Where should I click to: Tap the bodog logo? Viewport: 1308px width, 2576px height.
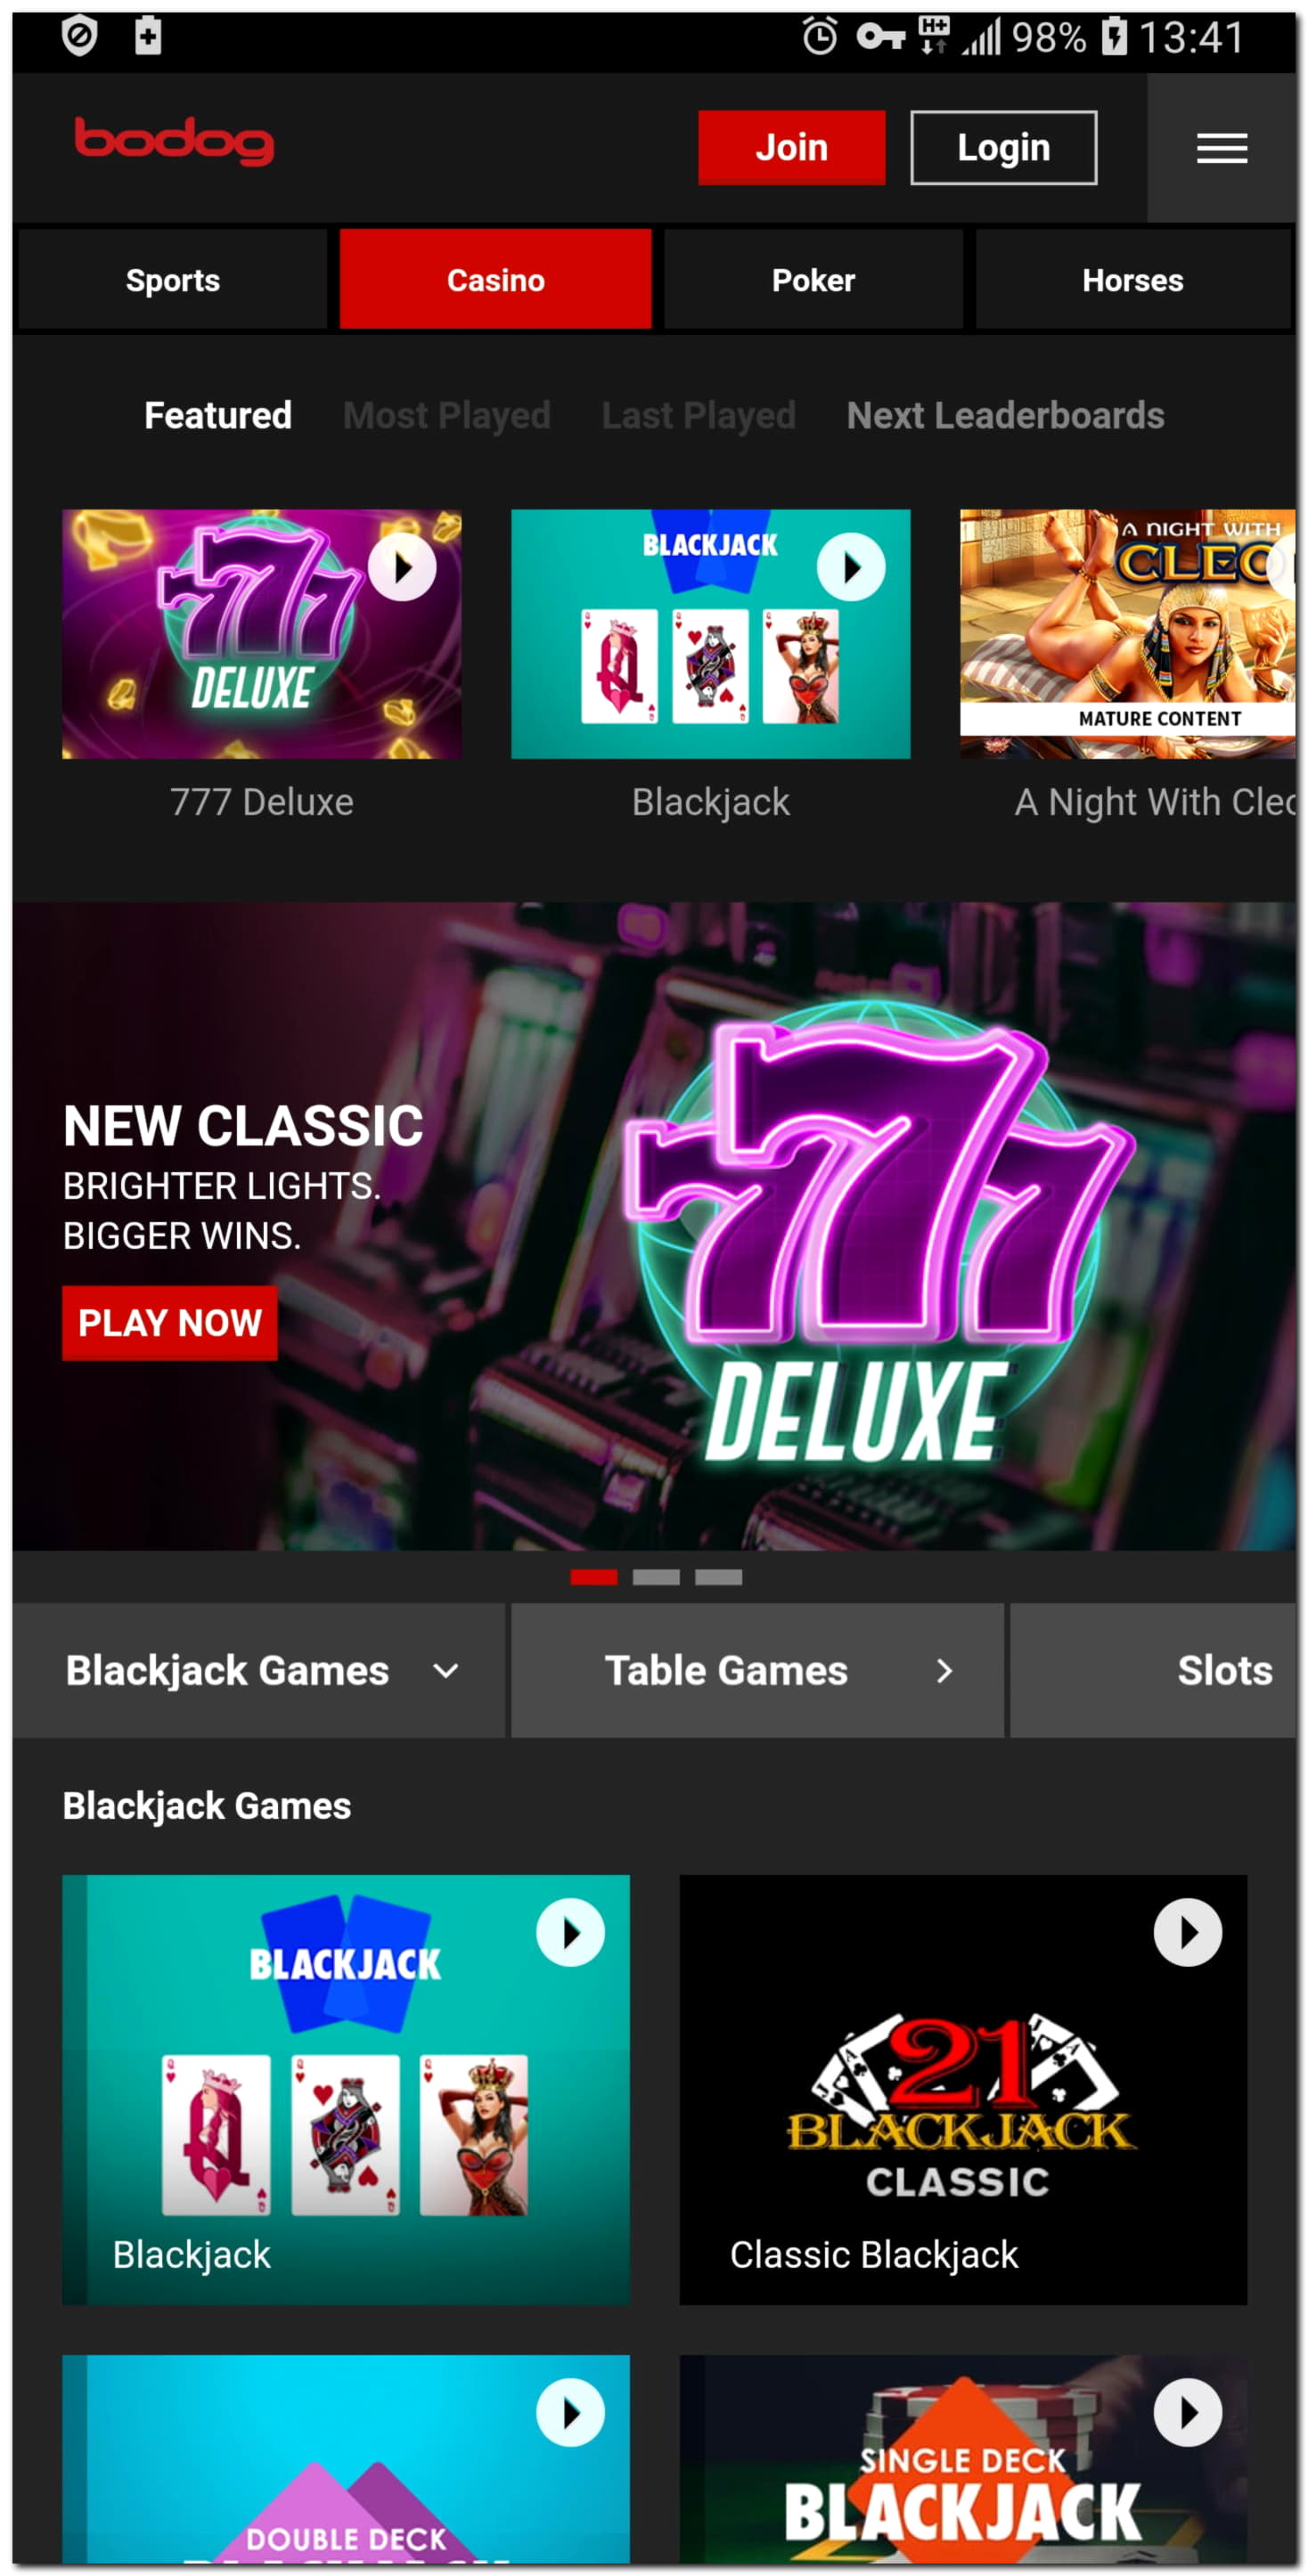pos(174,141)
